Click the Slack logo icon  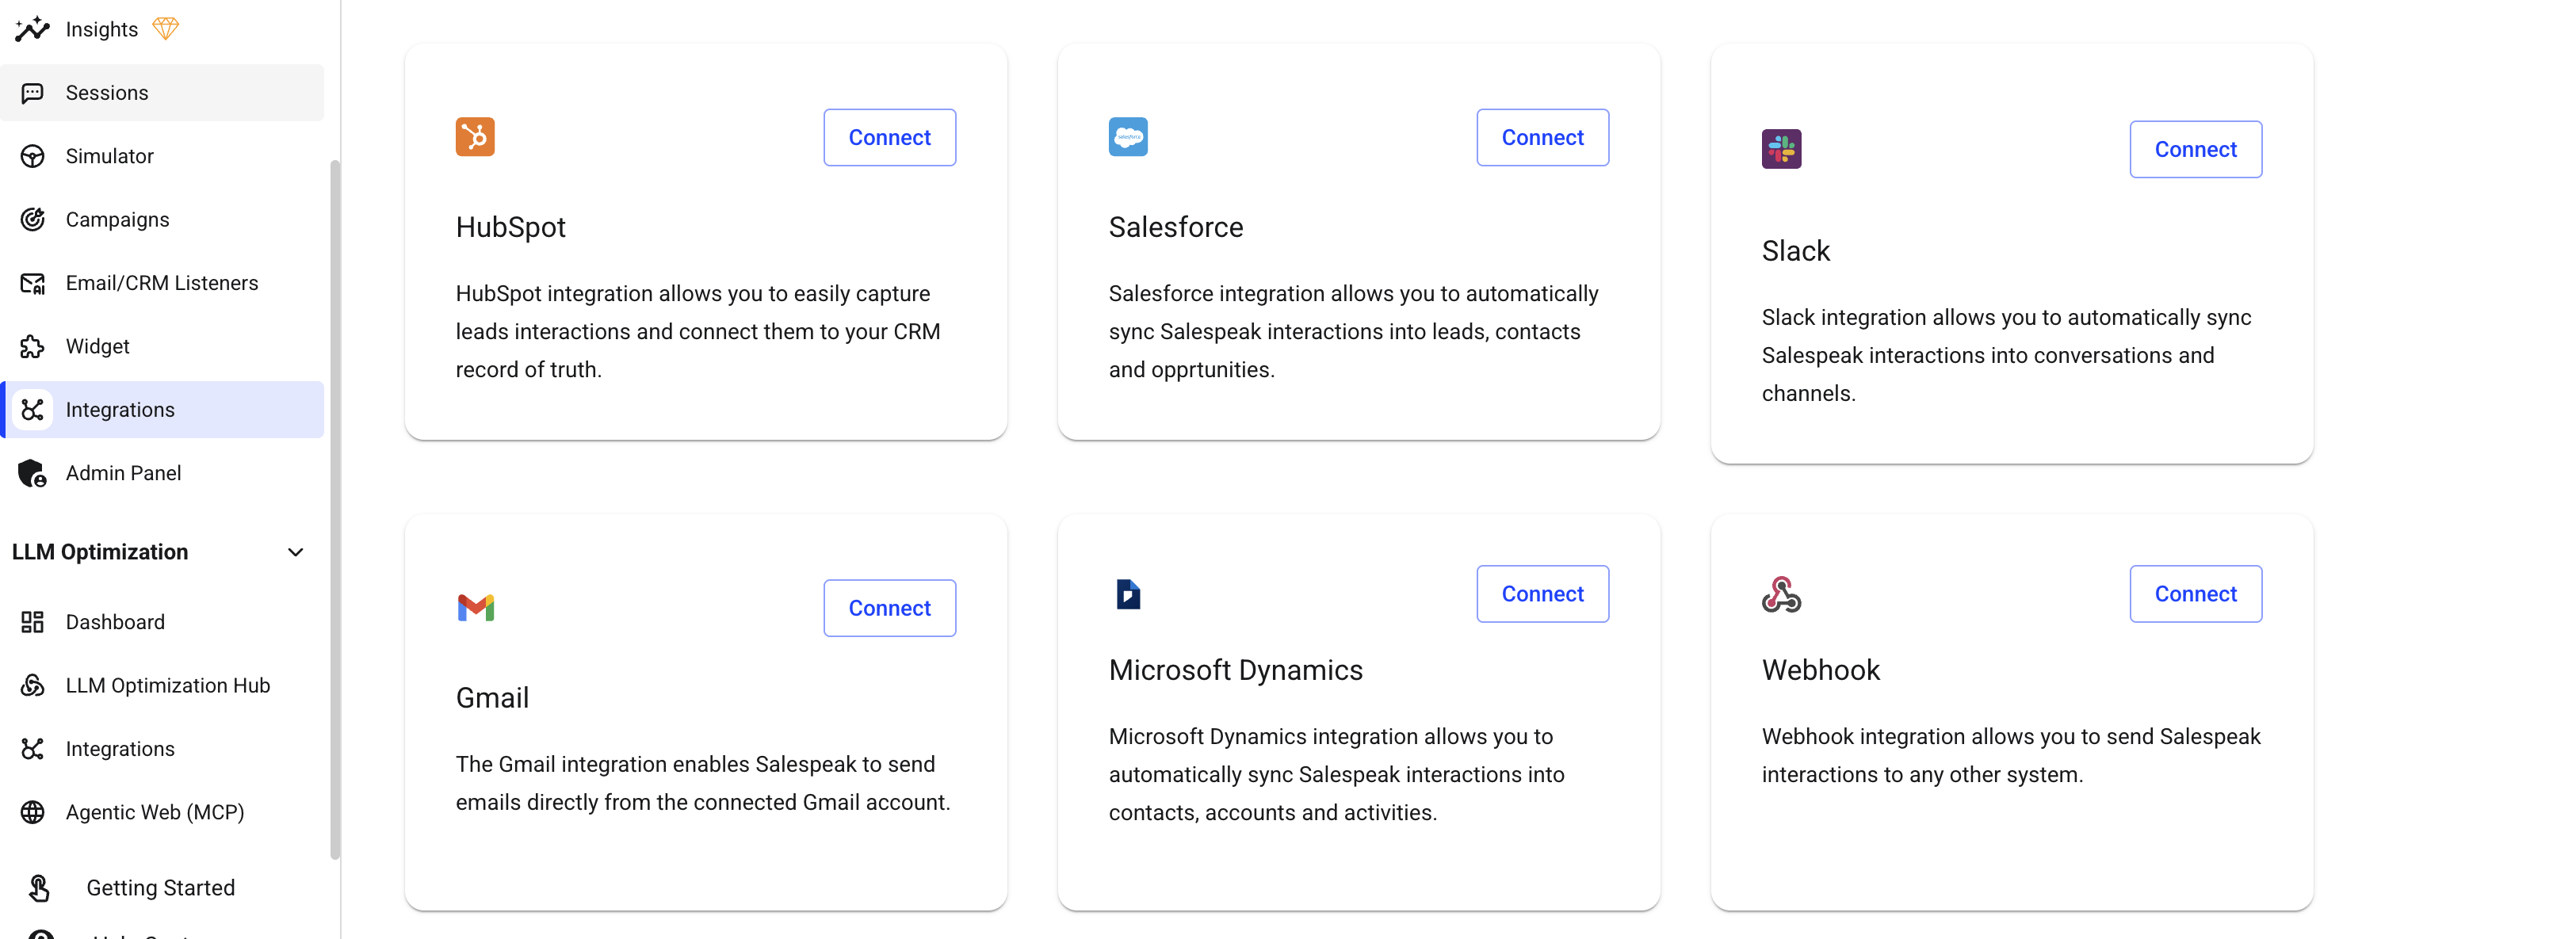click(1781, 149)
